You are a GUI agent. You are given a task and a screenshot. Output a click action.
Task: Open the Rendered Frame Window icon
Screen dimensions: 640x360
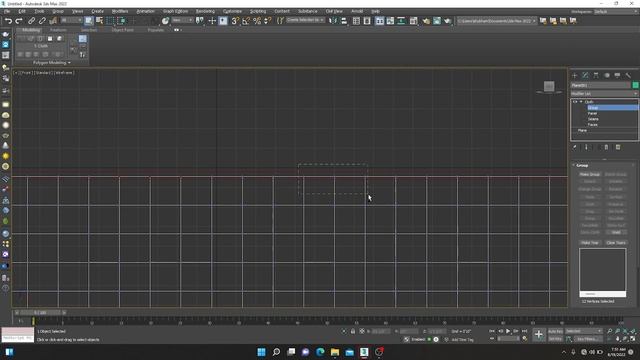tap(437, 21)
